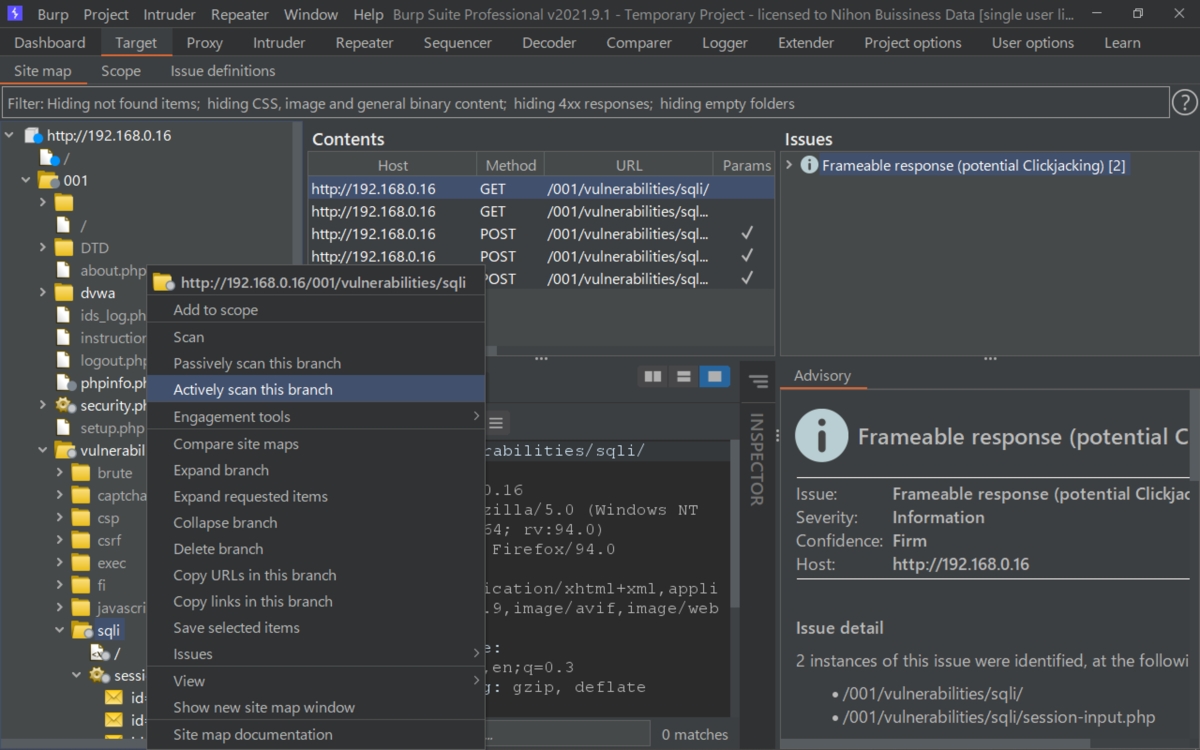This screenshot has height=750, width=1200.
Task: Open the Inspector panel toggle icon
Action: click(x=758, y=381)
